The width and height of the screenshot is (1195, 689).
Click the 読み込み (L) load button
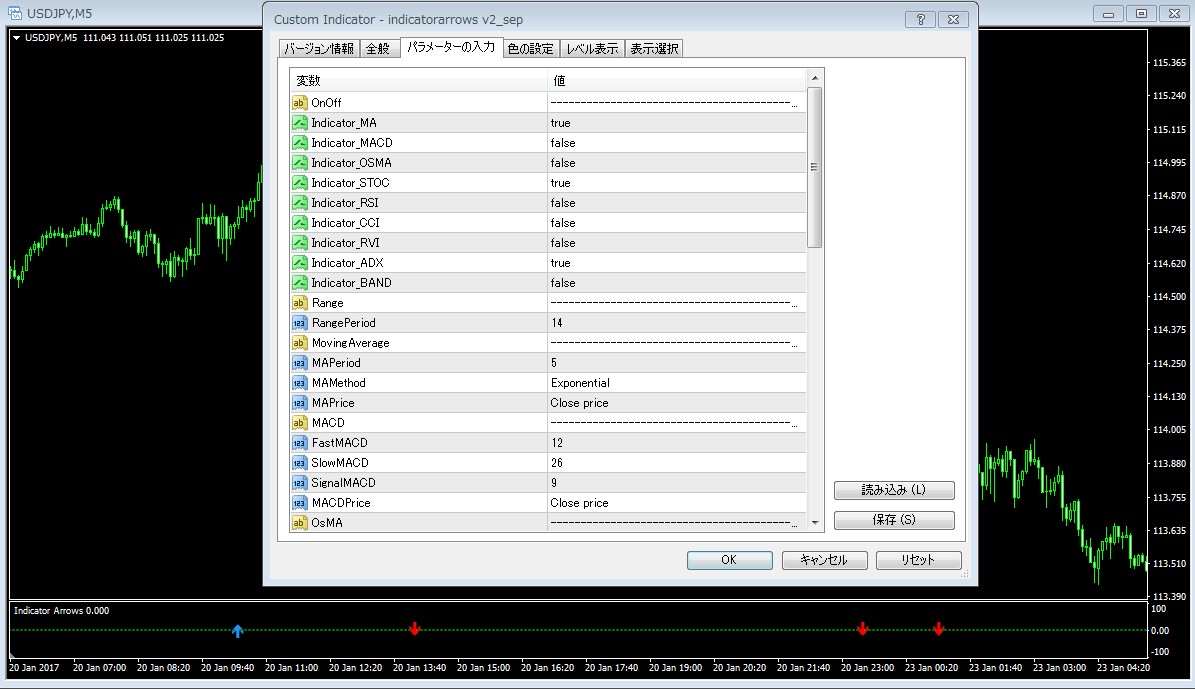tap(894, 490)
